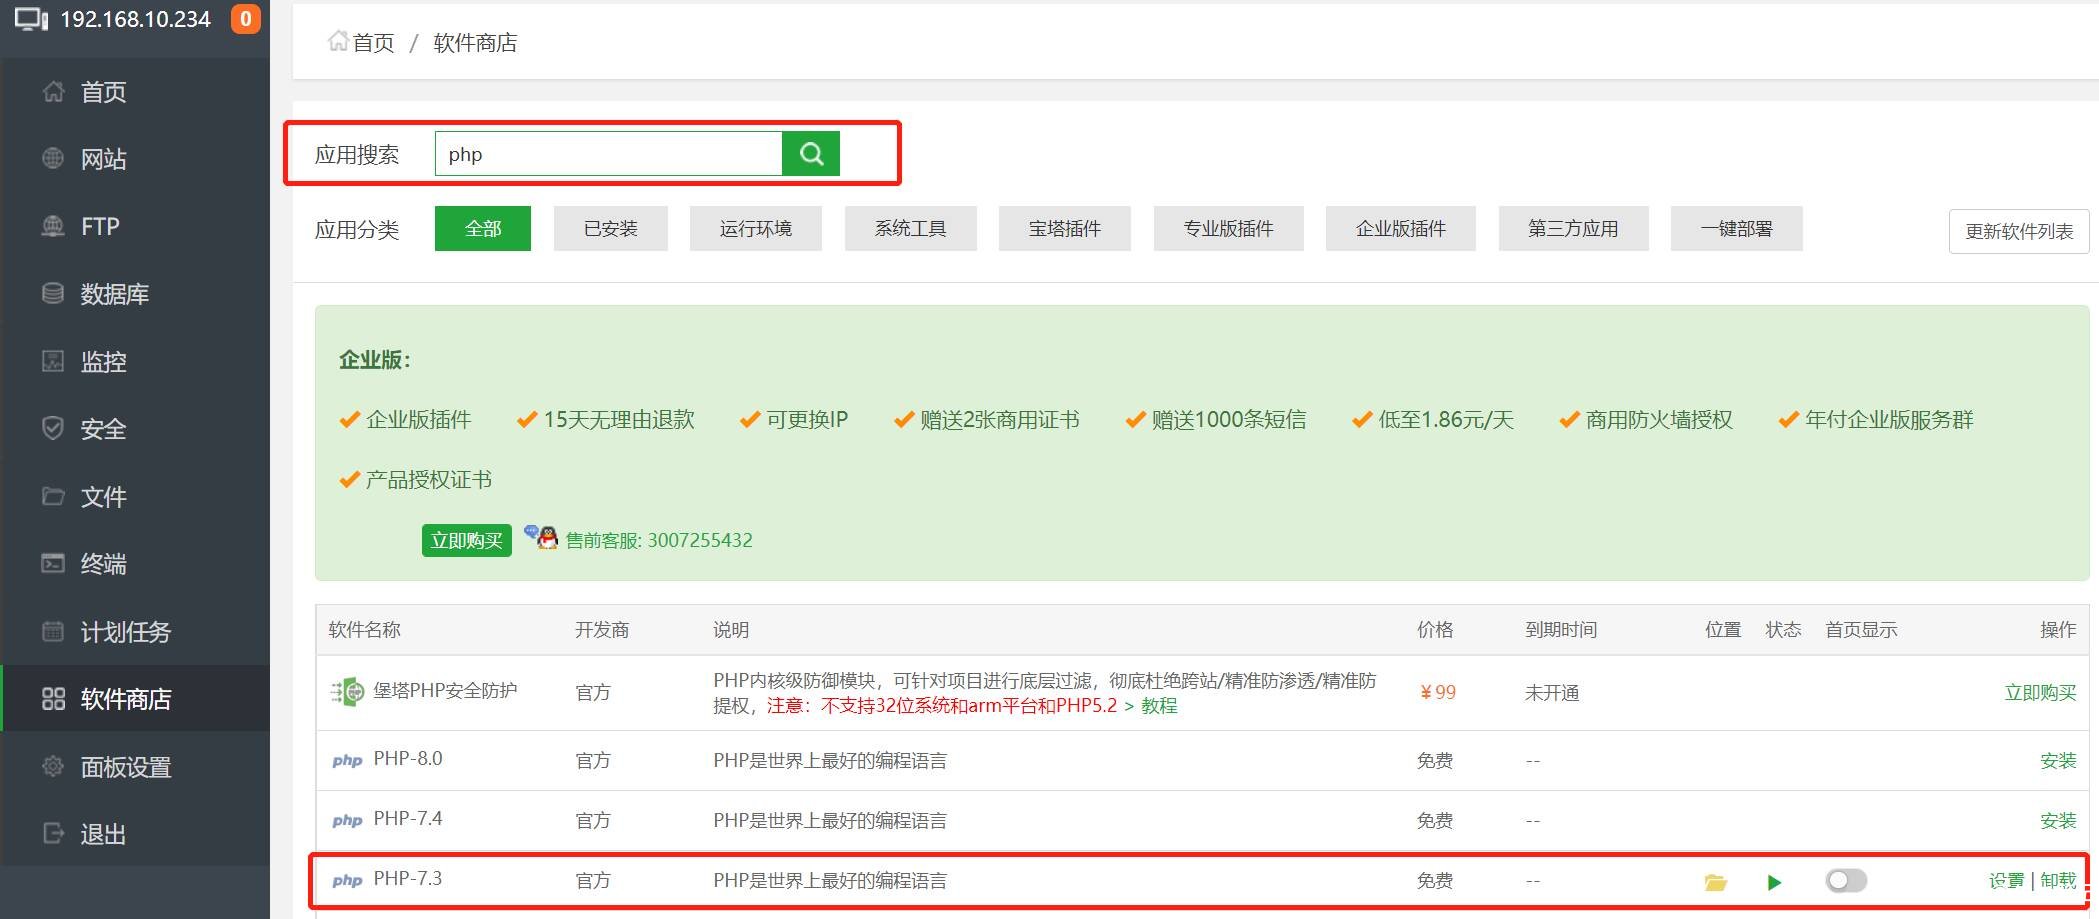Screen dimensions: 2099x919
Task: Open 软件商店 in the left sidebar
Action: [x=135, y=699]
